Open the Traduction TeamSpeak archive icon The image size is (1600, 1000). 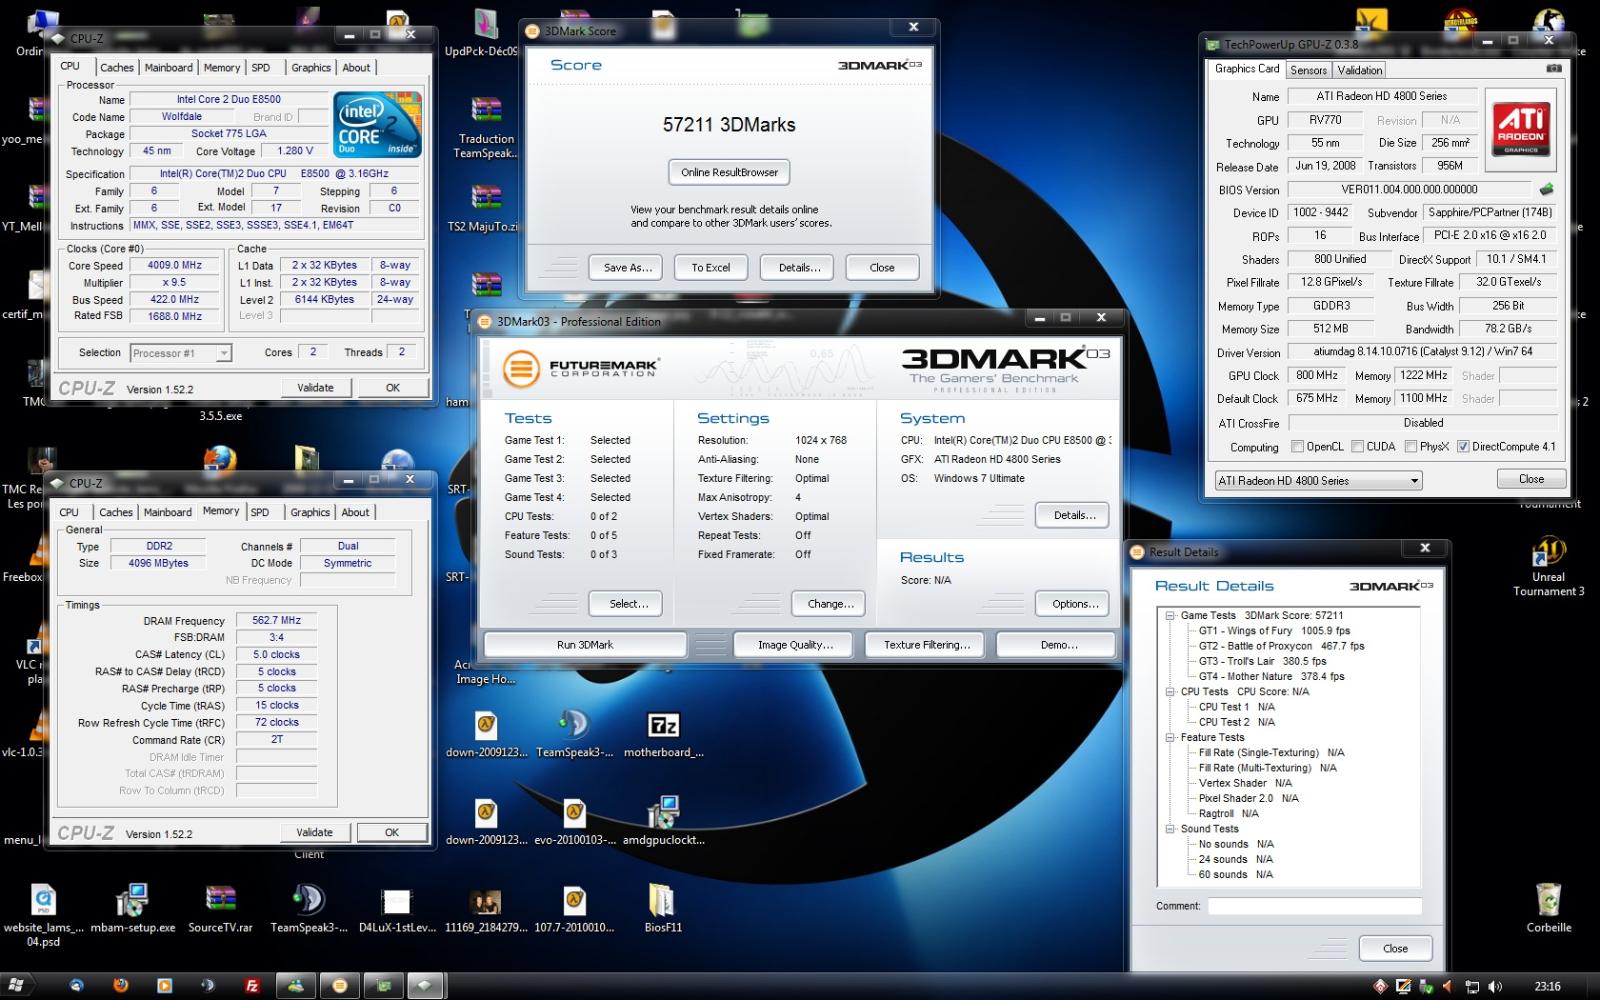486,128
